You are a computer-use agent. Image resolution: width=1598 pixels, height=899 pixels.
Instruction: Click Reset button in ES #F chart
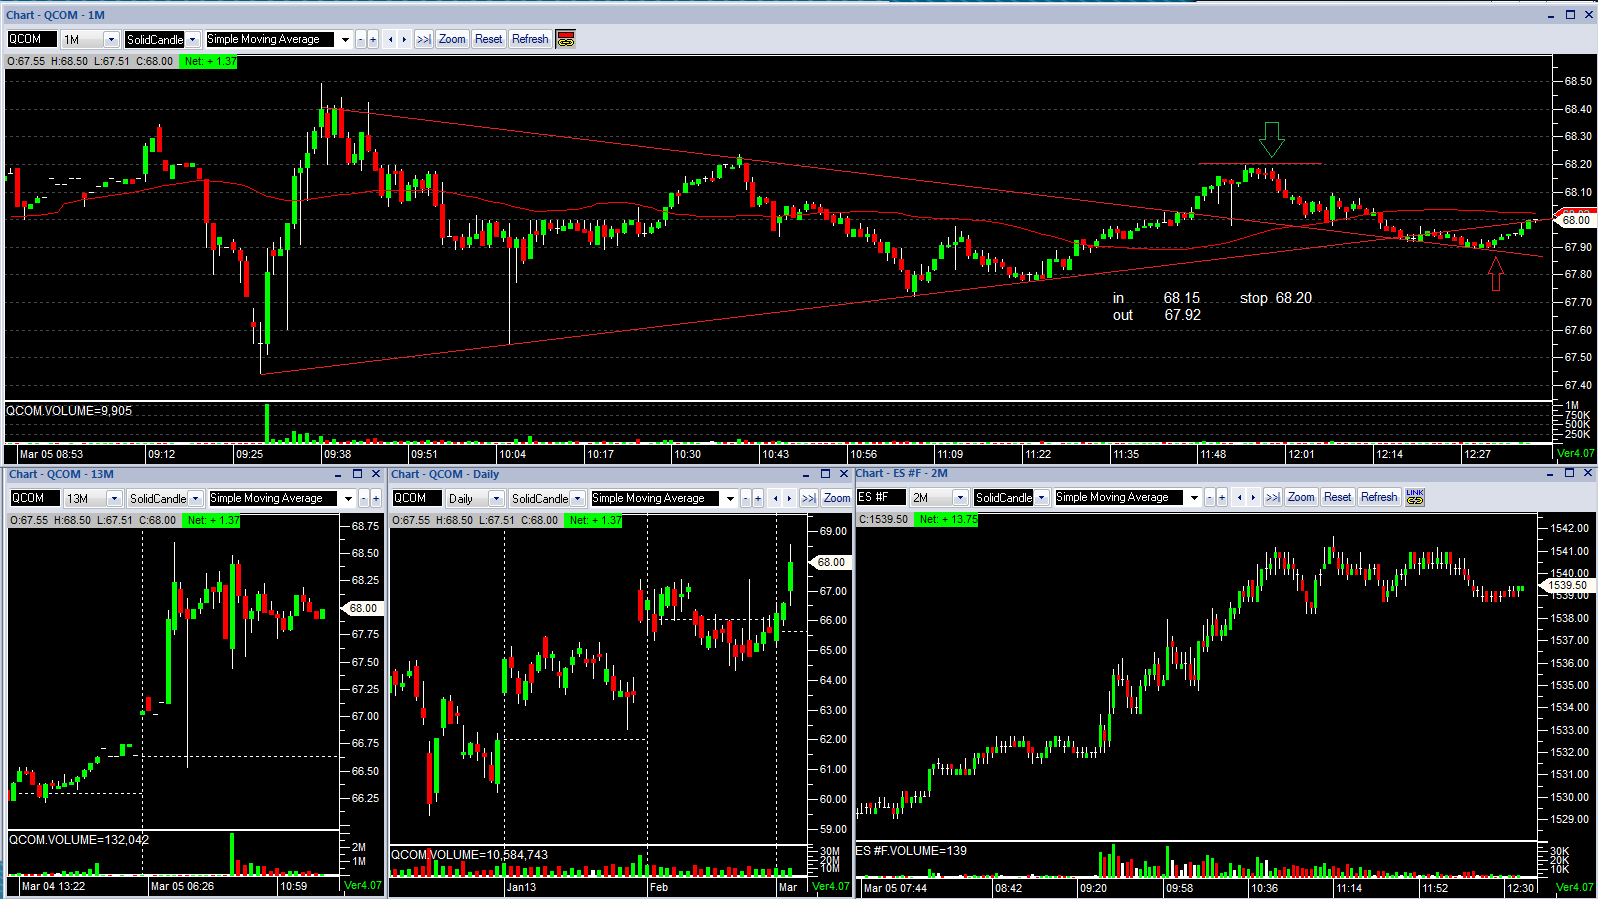point(1338,497)
